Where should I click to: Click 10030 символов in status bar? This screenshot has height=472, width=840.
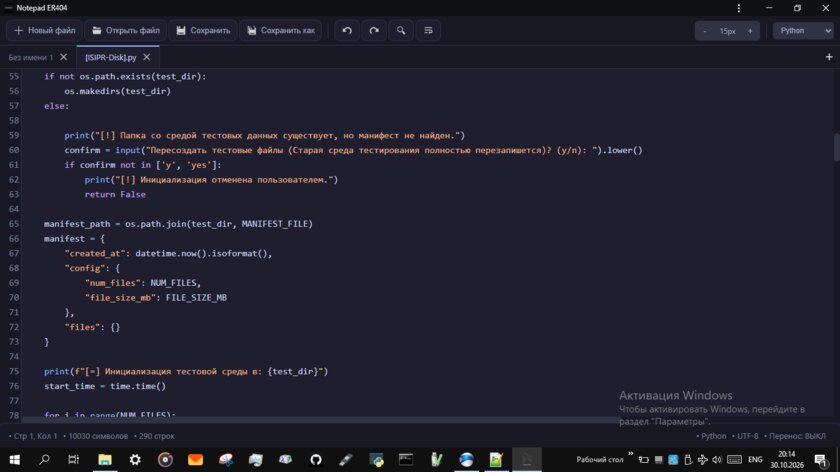(96, 436)
